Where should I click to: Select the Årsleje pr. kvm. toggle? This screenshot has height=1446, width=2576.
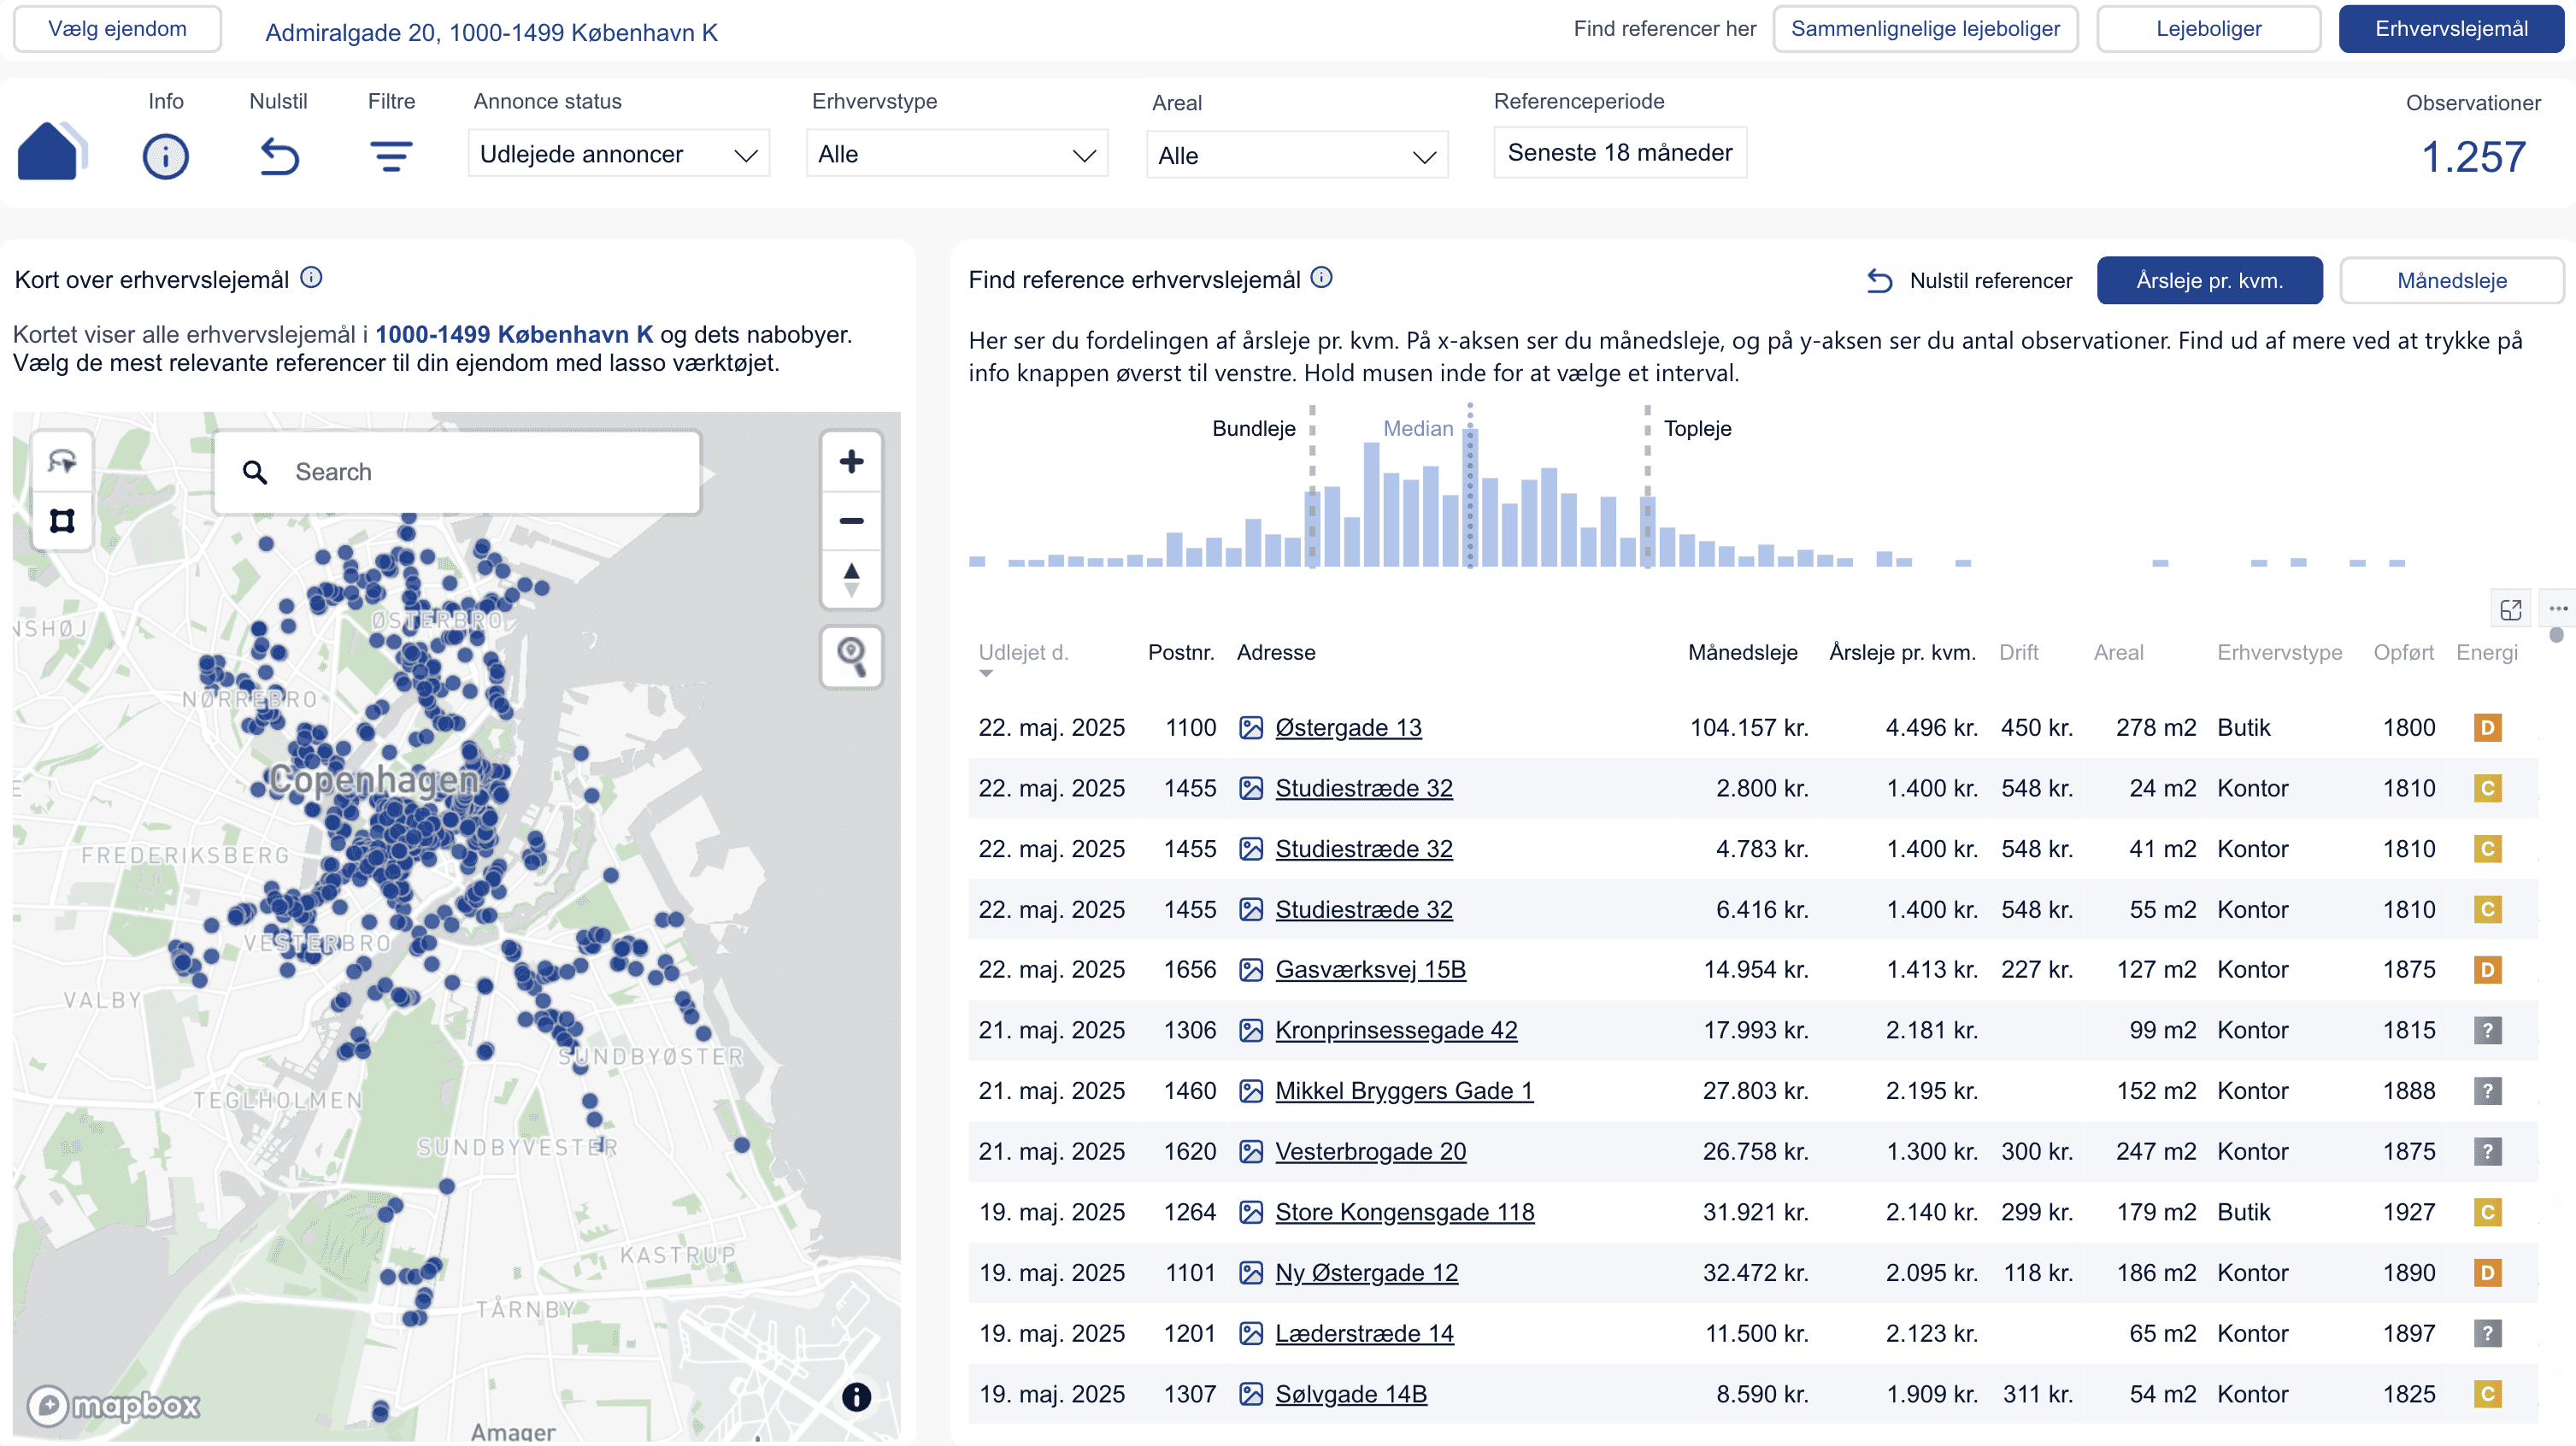(x=2209, y=280)
